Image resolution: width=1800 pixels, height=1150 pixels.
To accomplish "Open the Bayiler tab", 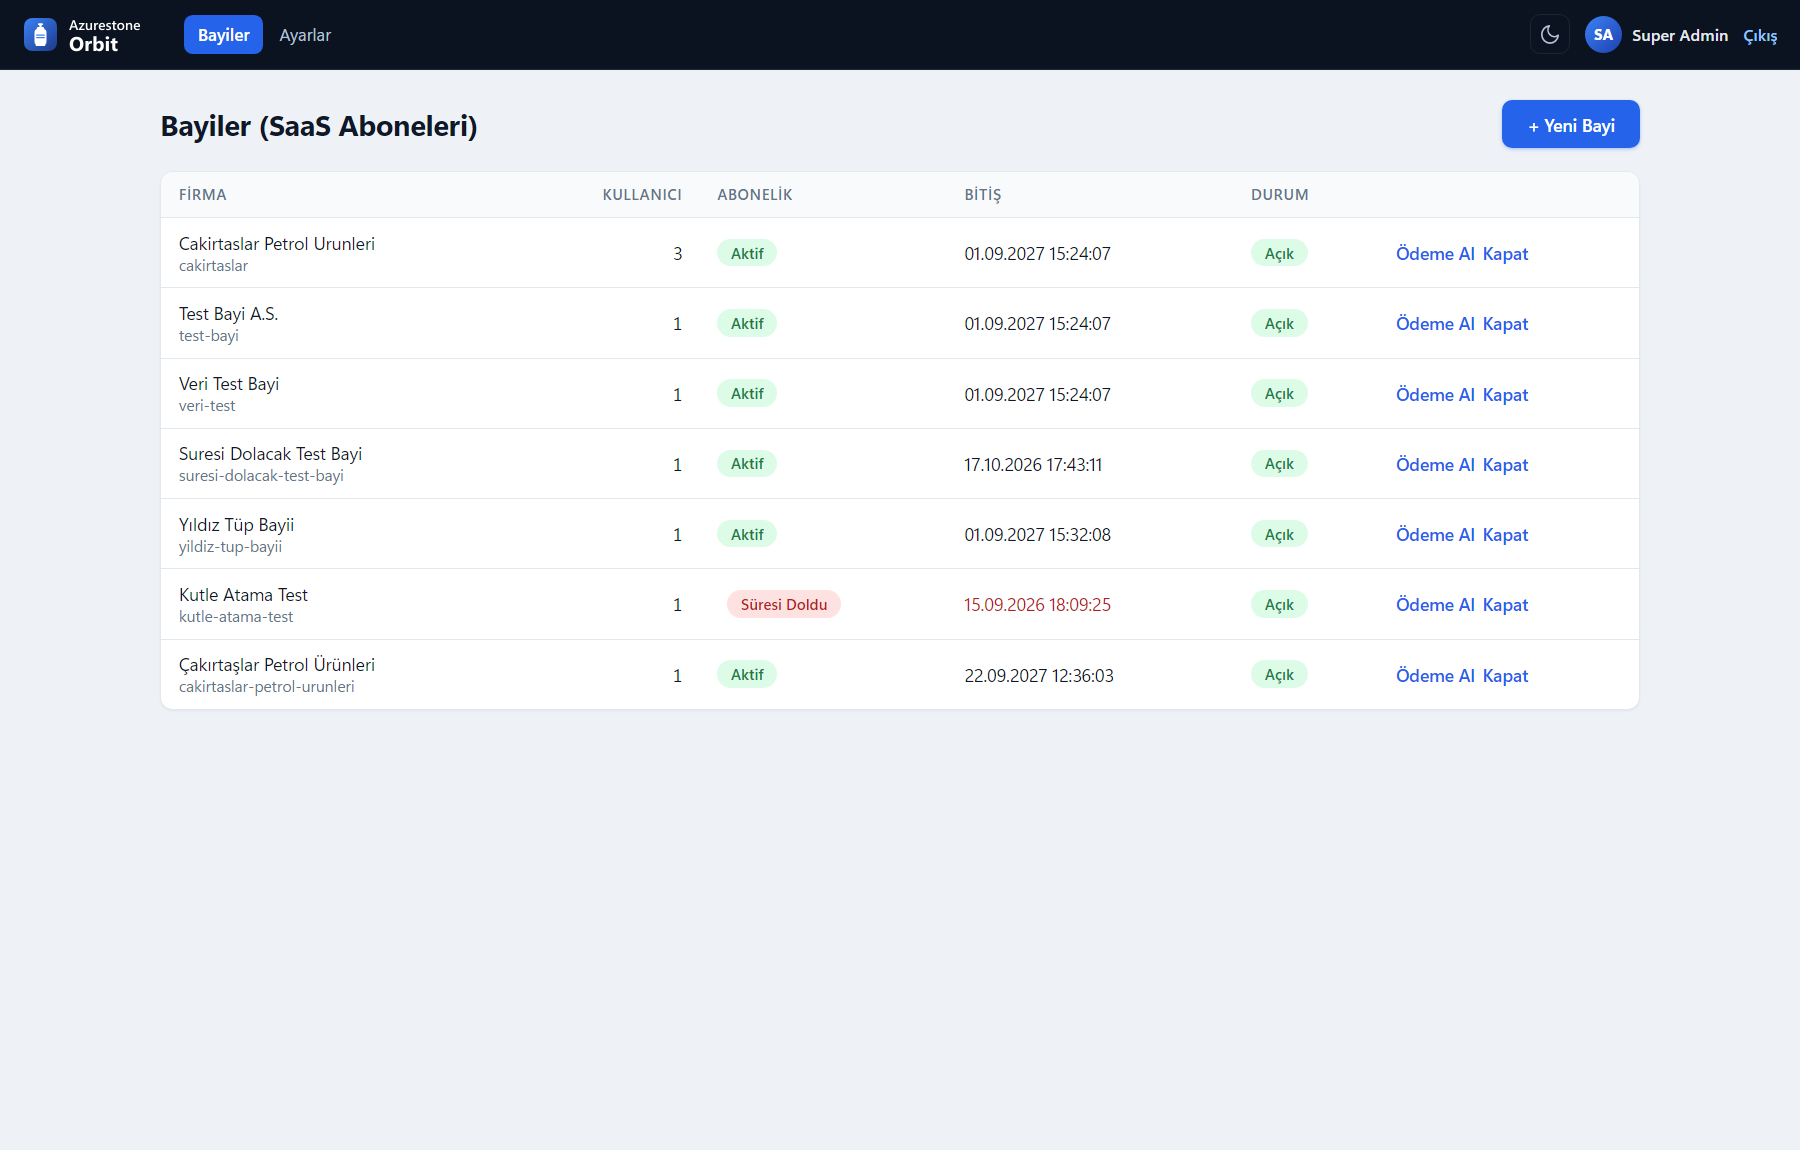I will pos(224,35).
